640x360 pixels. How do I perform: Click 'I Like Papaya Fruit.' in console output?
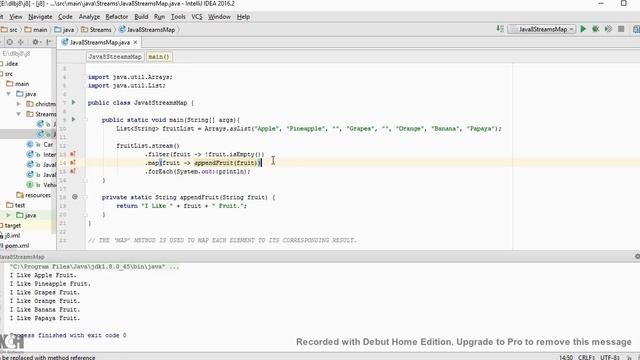pyautogui.click(x=45, y=318)
